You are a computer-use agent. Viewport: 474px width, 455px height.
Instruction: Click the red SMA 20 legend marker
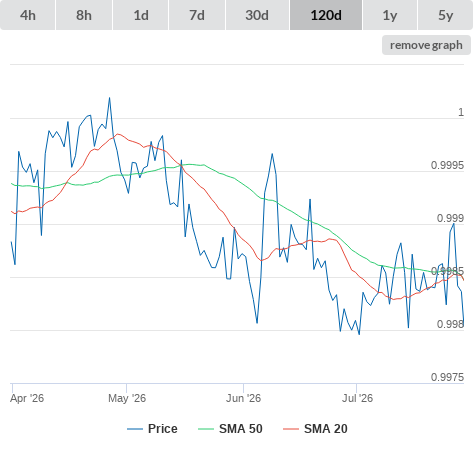pos(291,429)
